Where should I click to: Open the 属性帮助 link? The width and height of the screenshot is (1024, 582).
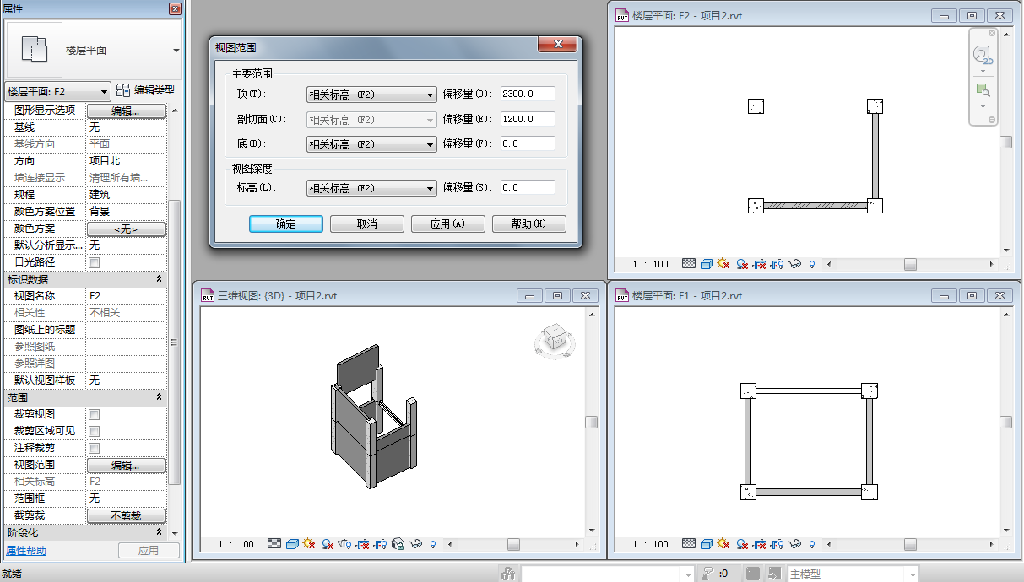(26, 551)
